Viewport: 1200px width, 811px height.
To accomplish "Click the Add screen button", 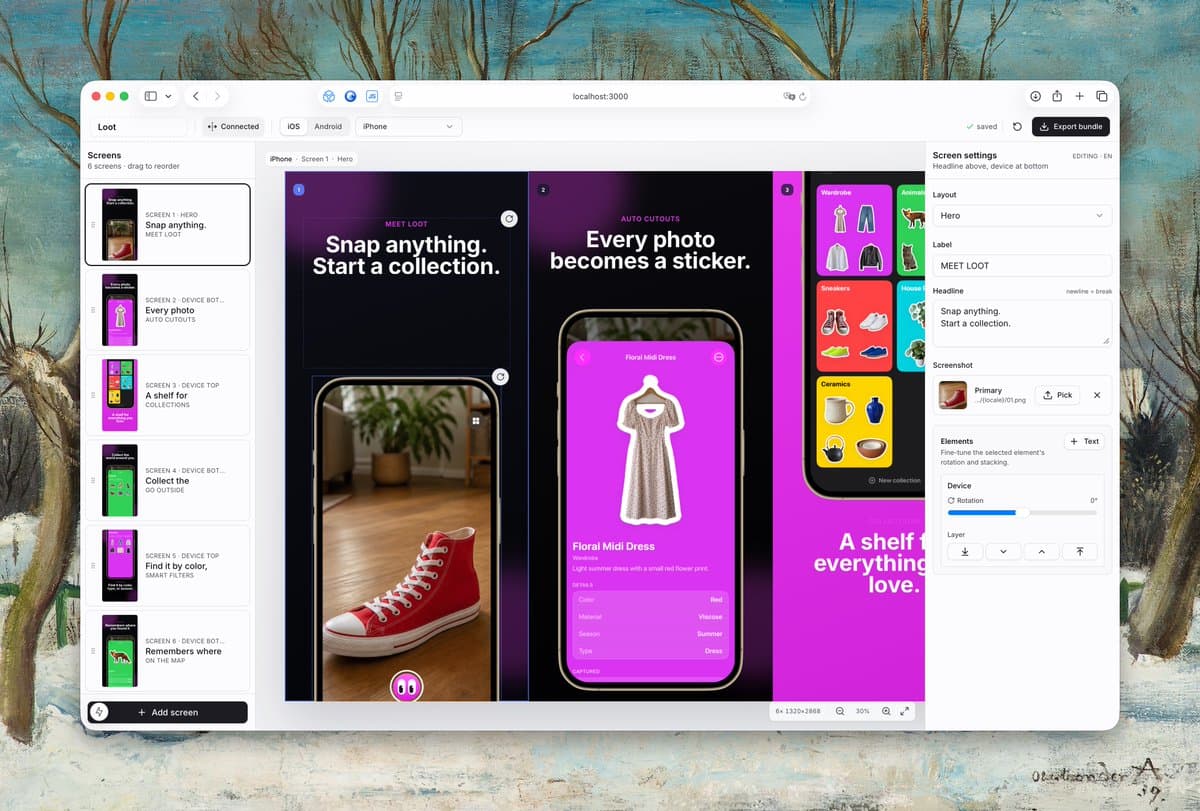I will (167, 712).
